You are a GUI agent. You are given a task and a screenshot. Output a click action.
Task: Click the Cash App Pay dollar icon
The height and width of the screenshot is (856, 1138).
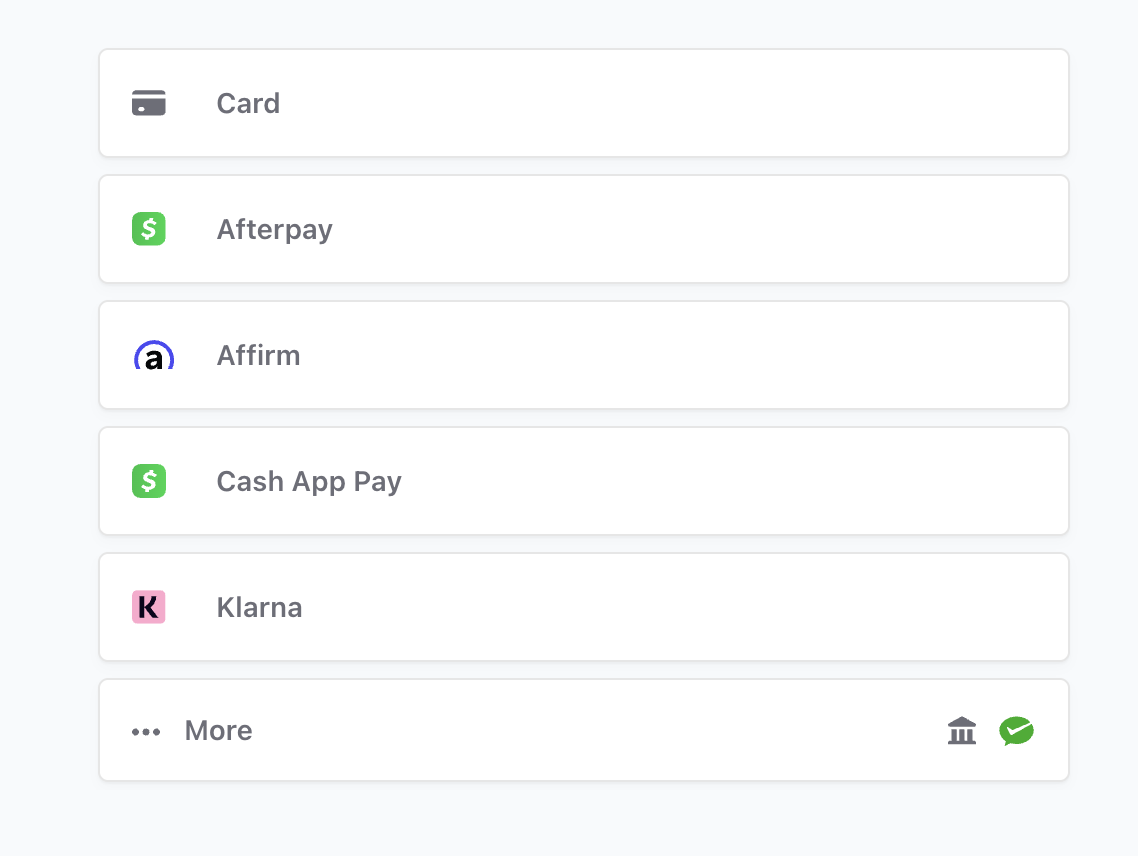click(x=149, y=481)
